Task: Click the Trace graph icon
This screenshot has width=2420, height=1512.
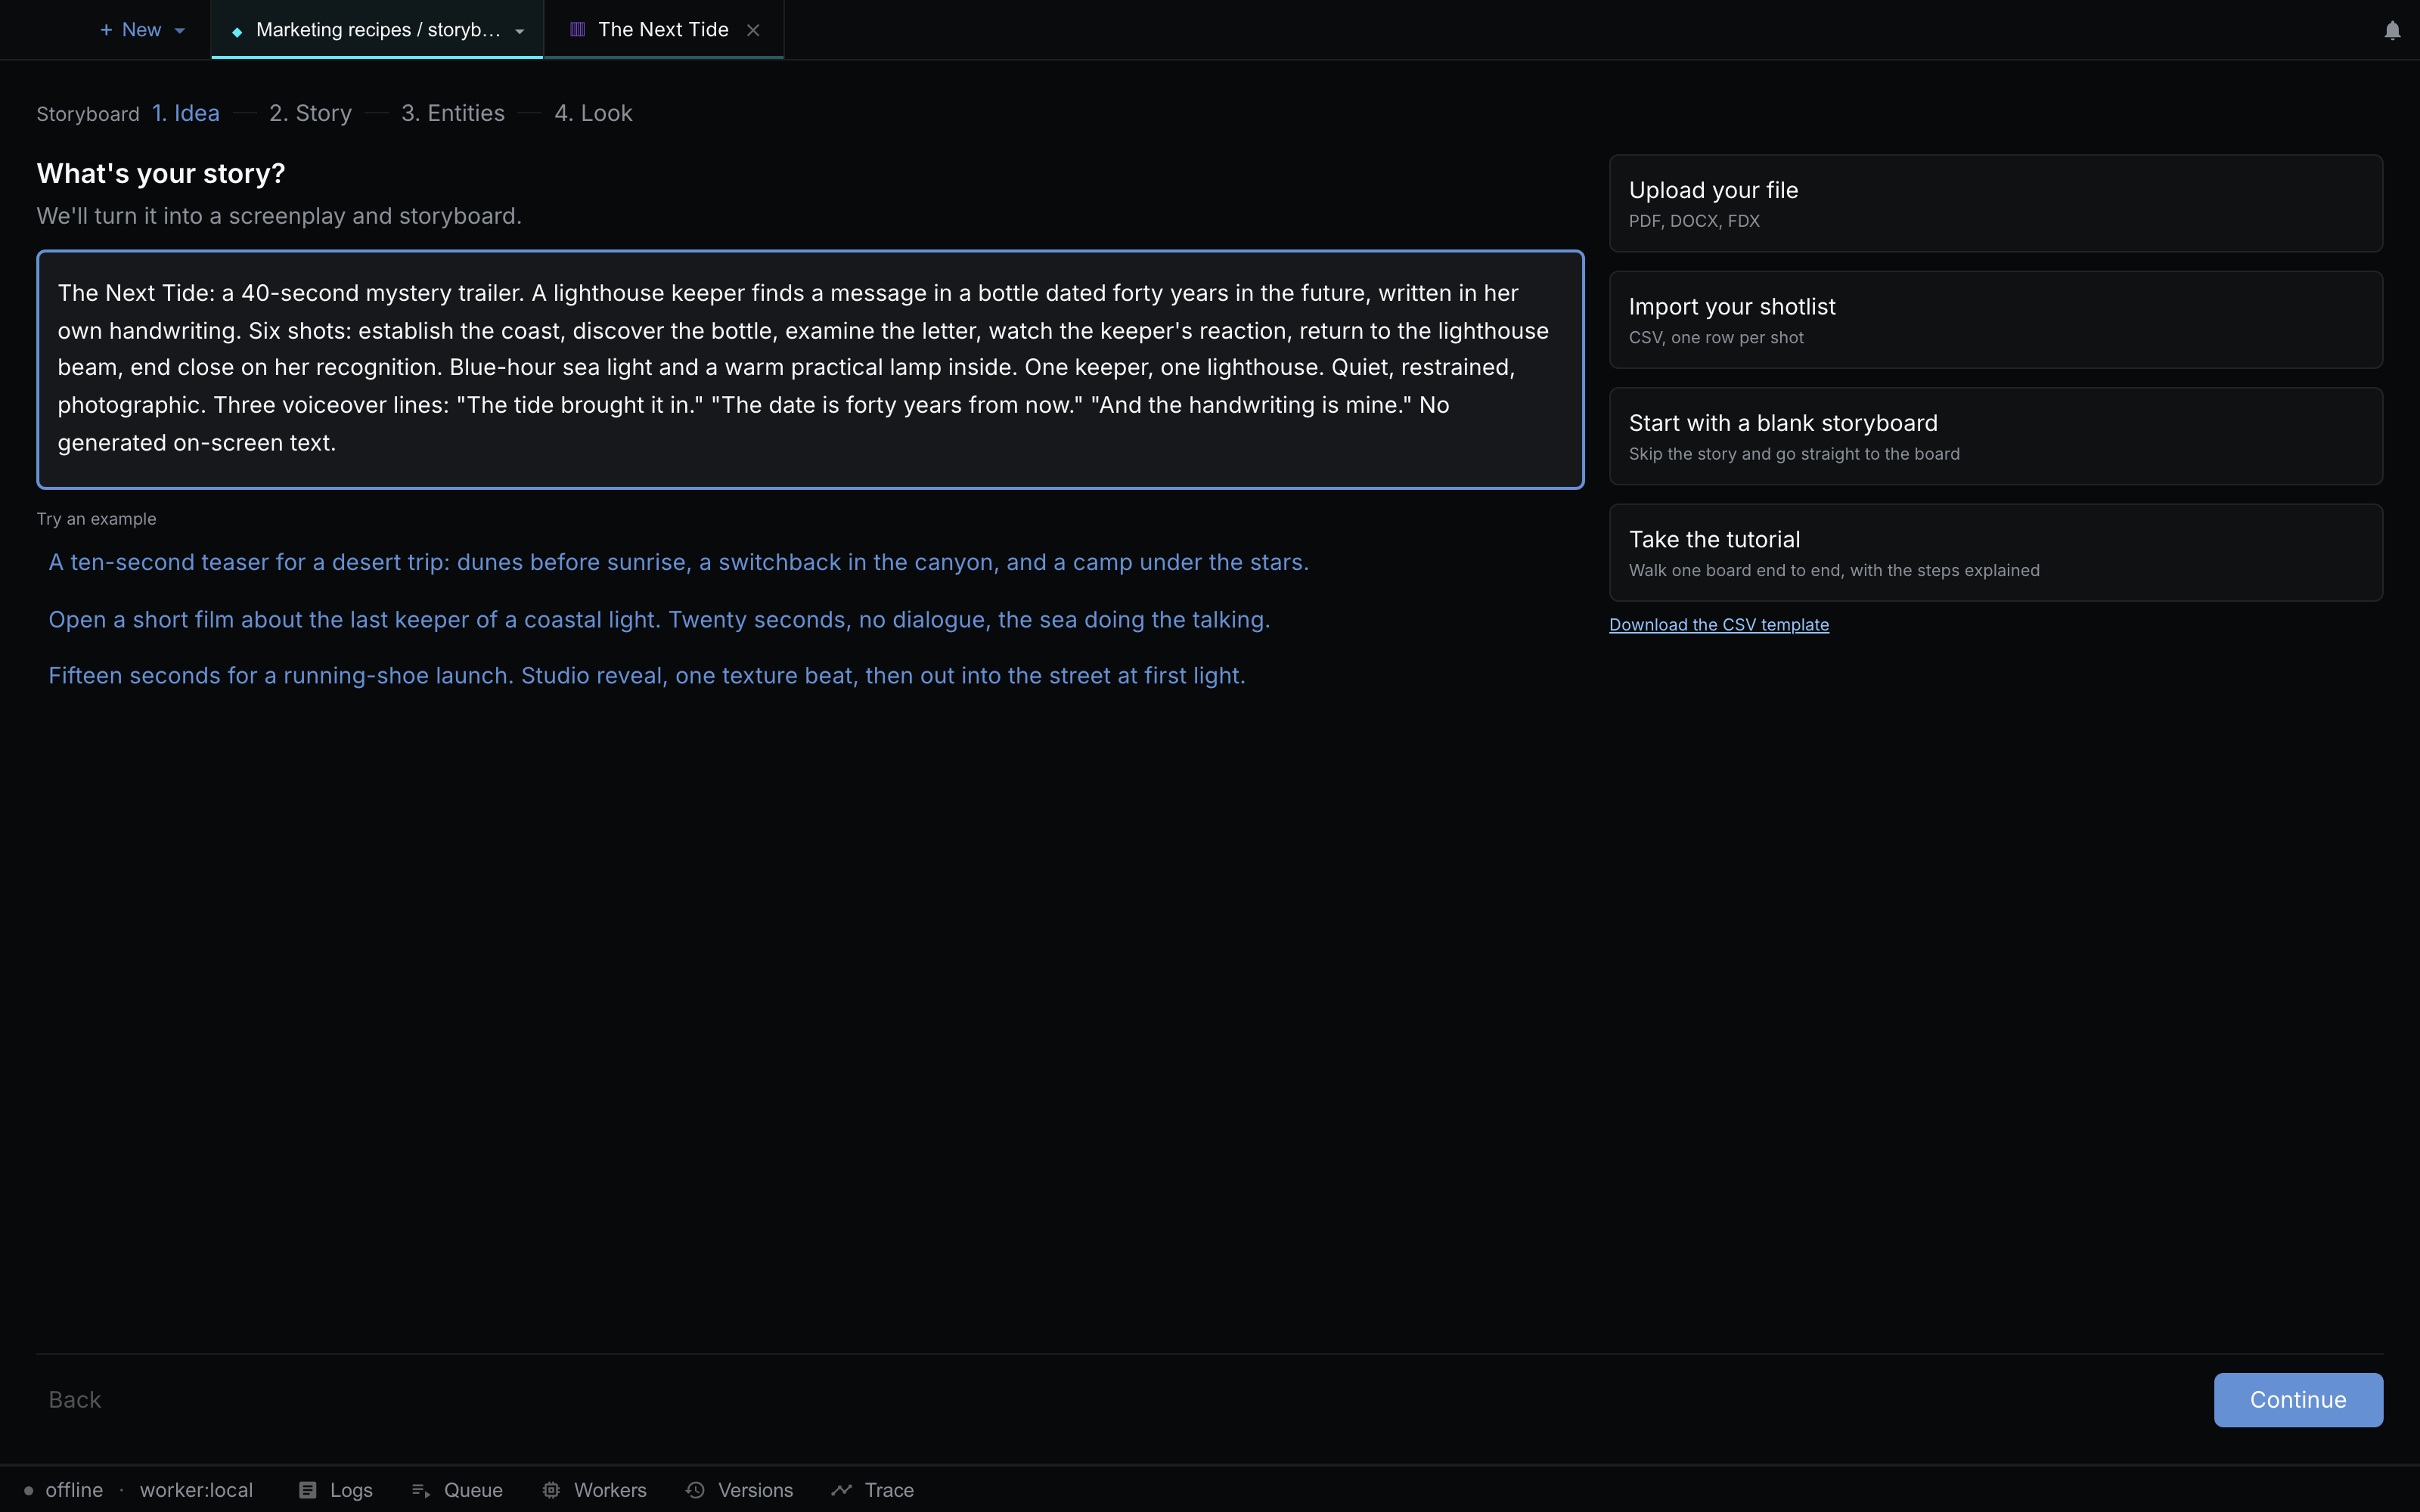Action: click(841, 1490)
